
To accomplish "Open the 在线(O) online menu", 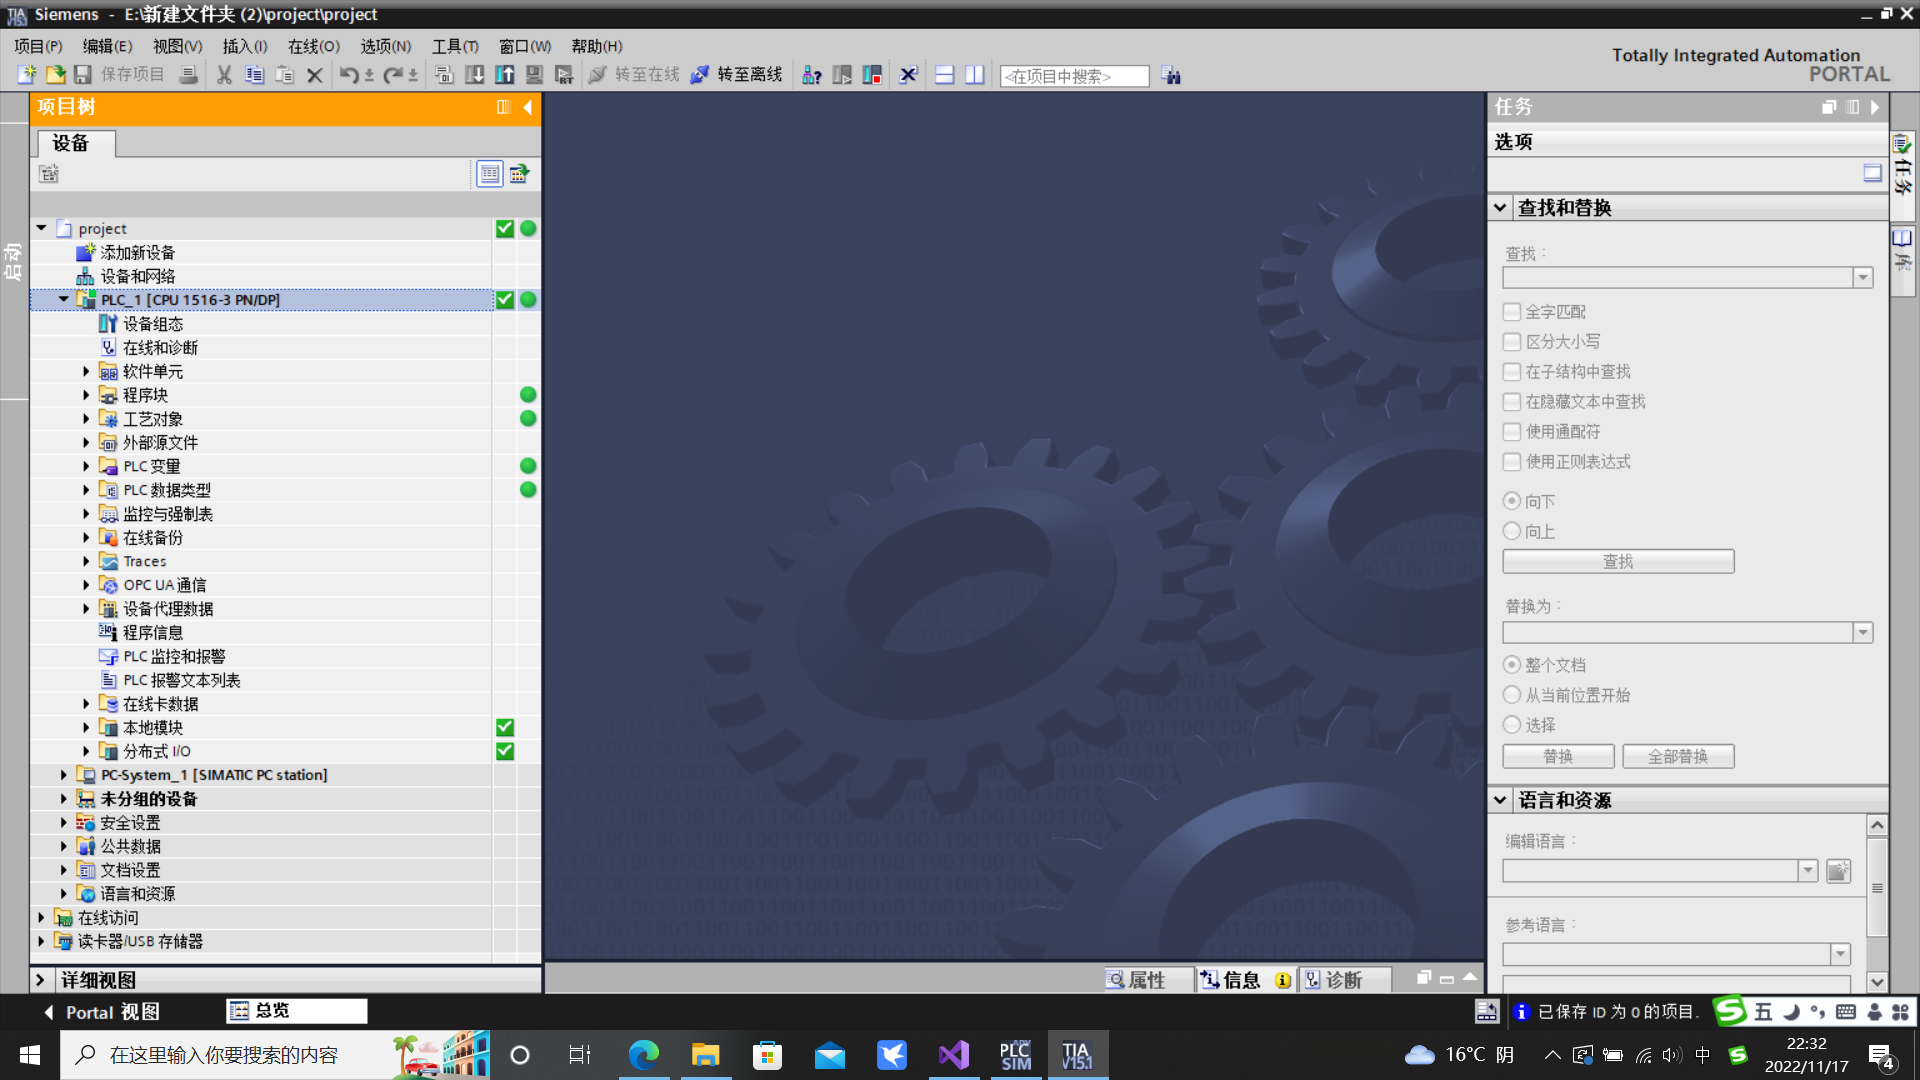I will coord(313,46).
